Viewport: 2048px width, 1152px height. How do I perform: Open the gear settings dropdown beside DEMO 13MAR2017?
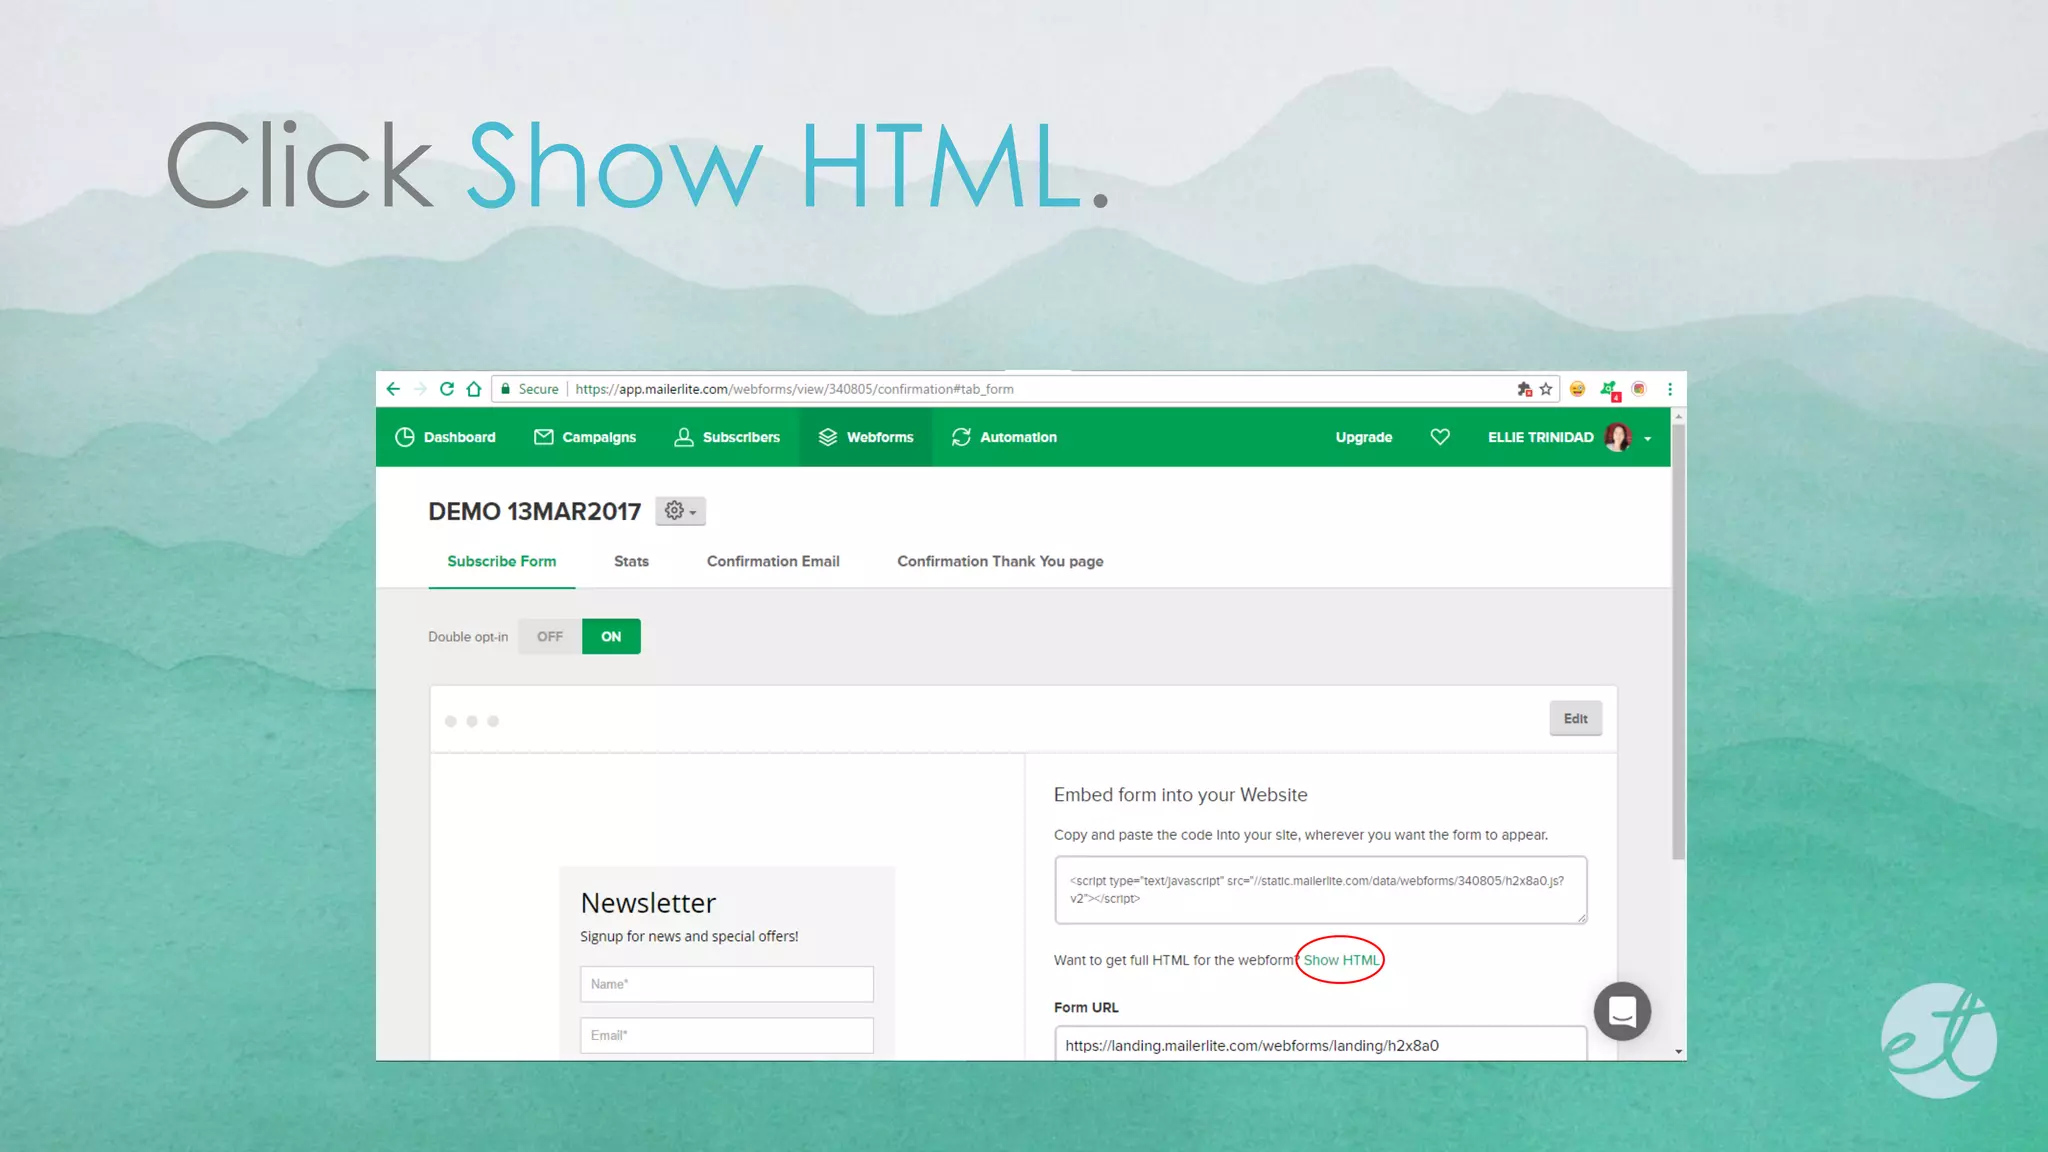point(680,511)
